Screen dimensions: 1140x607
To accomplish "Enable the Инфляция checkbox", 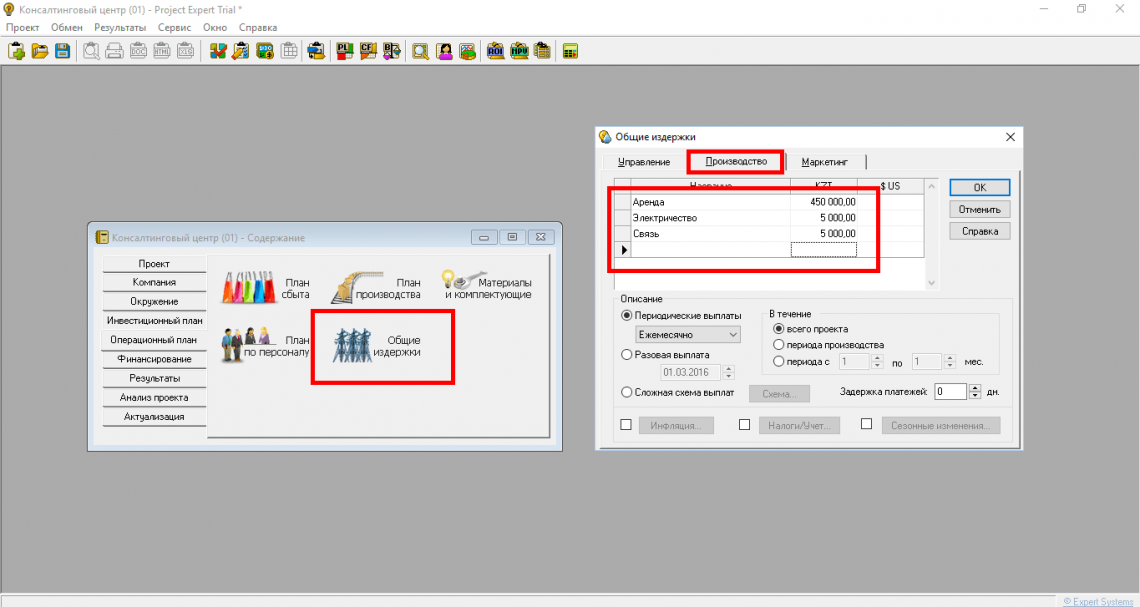I will click(627, 425).
